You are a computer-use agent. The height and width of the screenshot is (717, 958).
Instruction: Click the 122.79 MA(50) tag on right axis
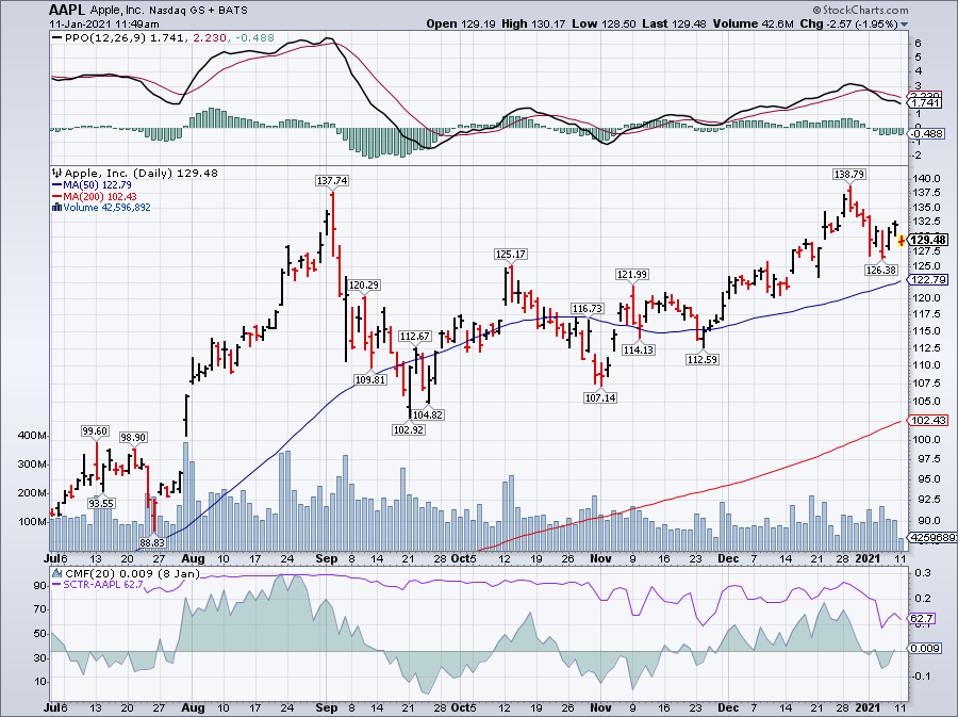tap(929, 279)
